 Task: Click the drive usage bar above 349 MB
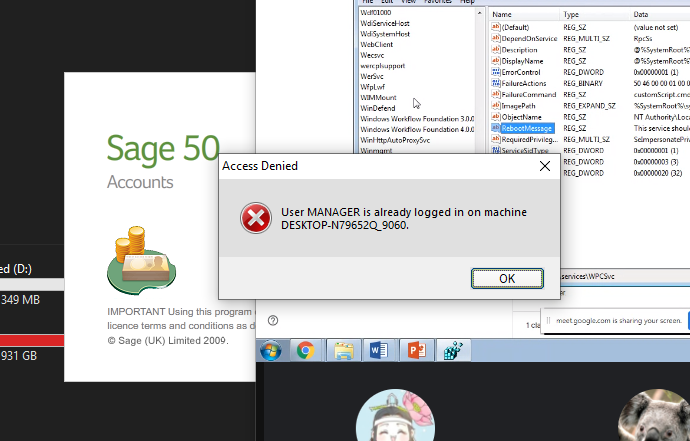[x=32, y=284]
